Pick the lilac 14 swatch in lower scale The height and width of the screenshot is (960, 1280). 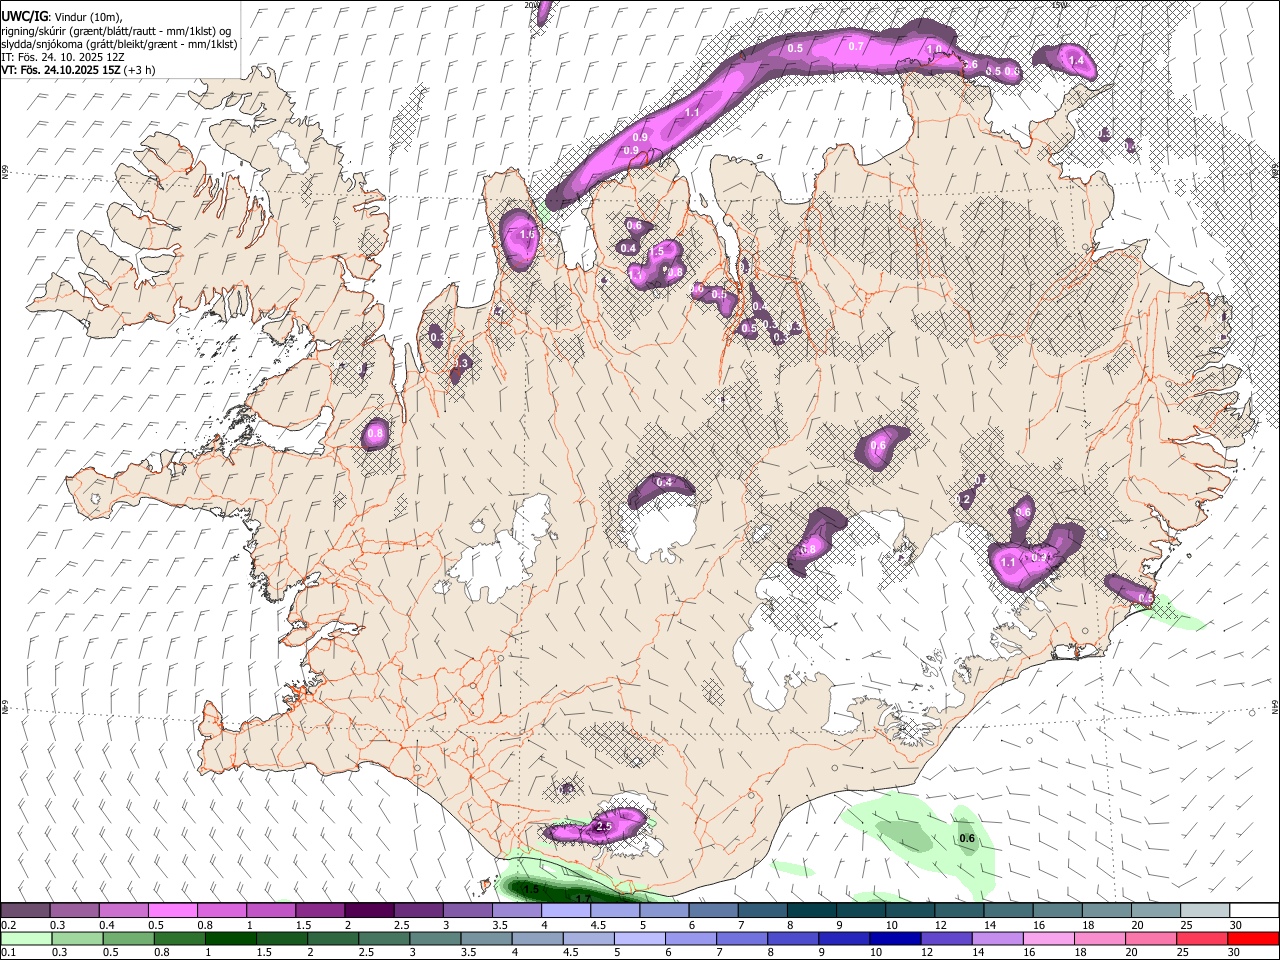point(997,938)
